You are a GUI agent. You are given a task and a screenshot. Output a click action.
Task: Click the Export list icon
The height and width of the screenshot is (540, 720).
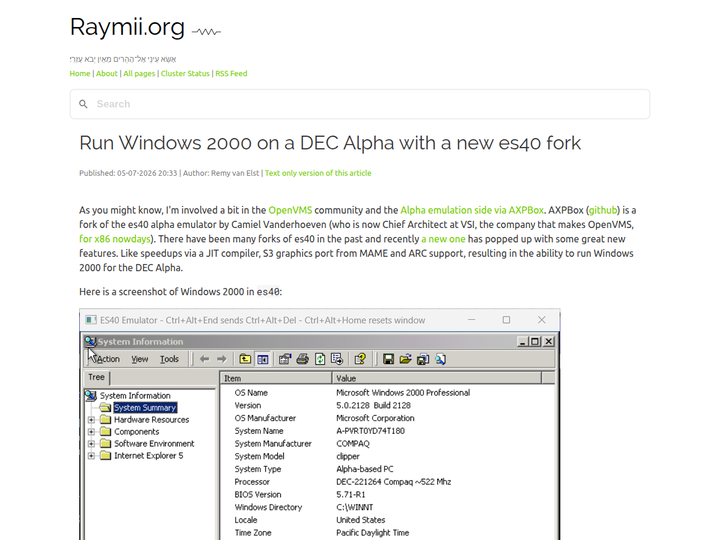337,359
